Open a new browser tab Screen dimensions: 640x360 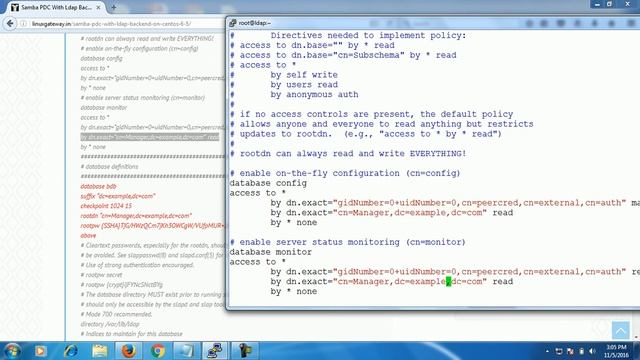tap(113, 7)
